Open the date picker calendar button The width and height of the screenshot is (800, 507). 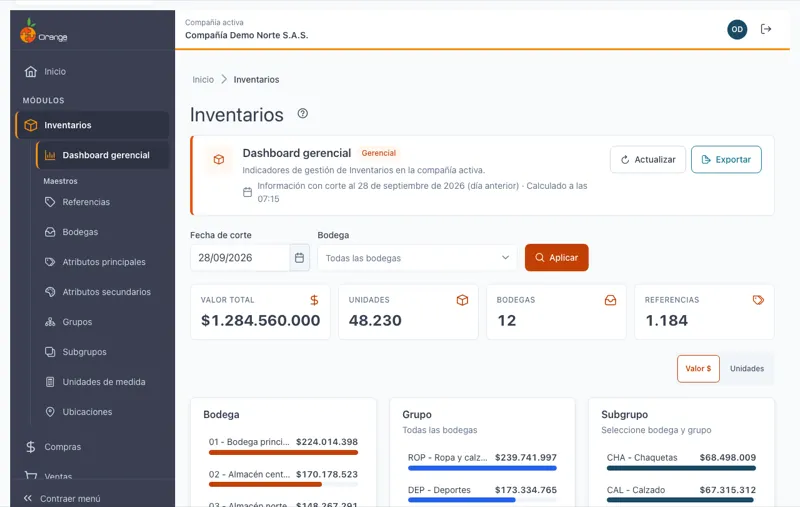tap(299, 258)
